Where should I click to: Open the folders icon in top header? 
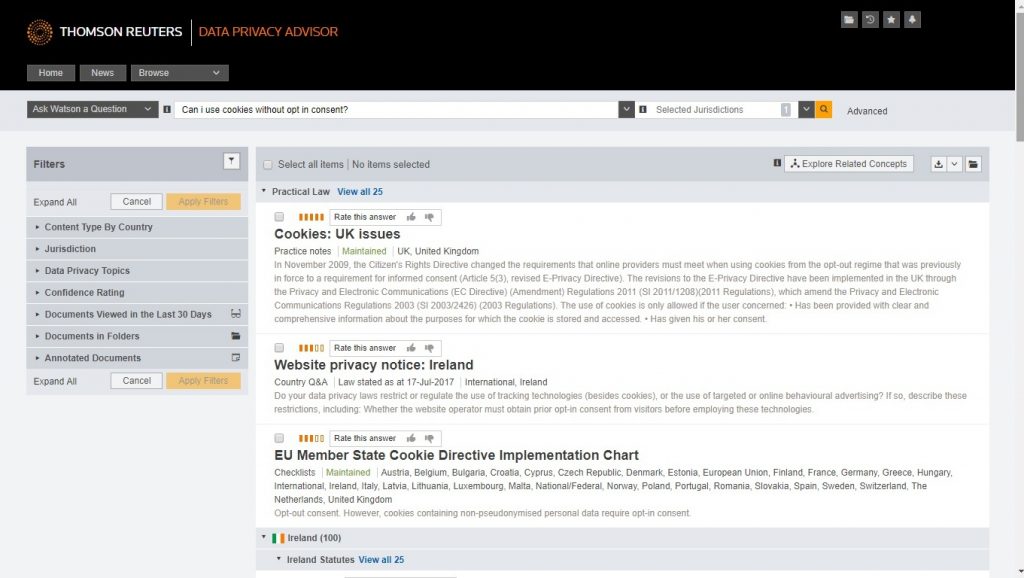point(849,20)
